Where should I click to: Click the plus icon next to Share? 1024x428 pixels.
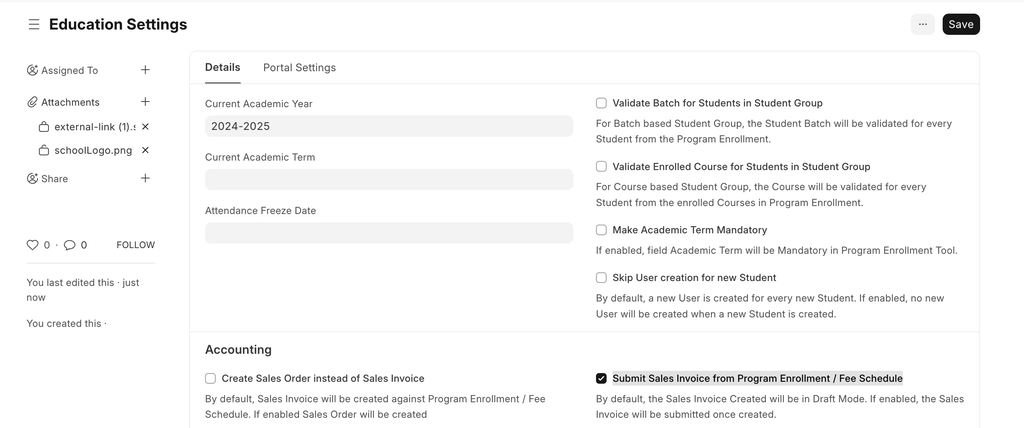(x=145, y=178)
